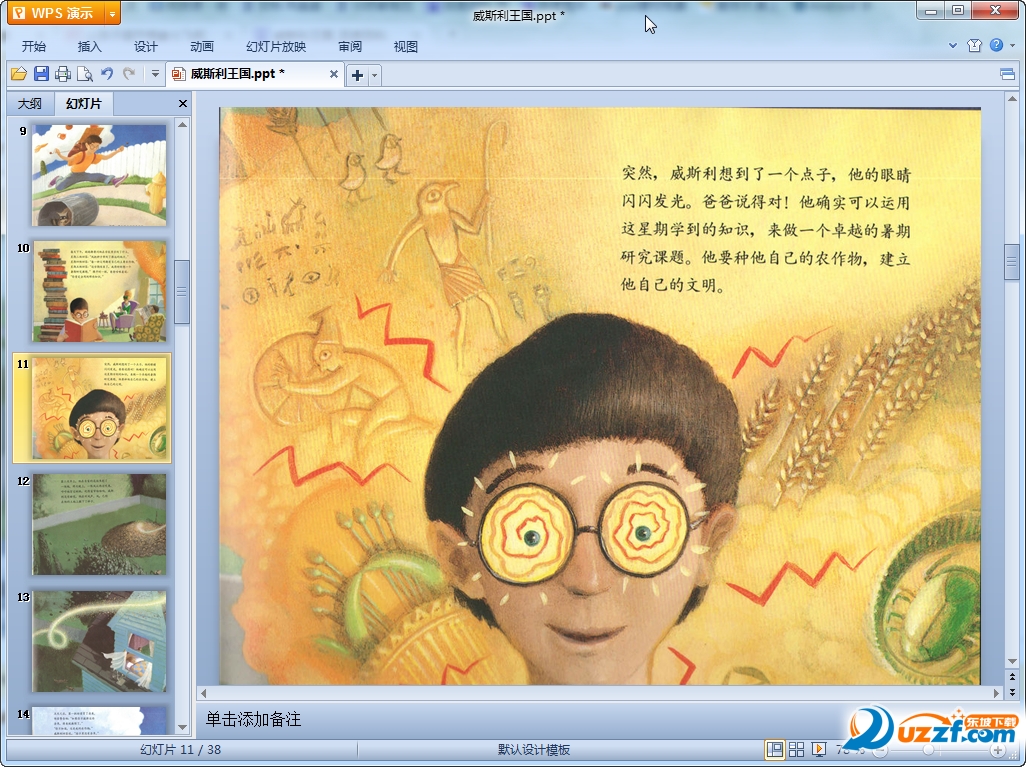Image resolution: width=1026 pixels, height=767 pixels.
Task: Close the 威斯利王国.ppt document tab
Action: click(334, 74)
